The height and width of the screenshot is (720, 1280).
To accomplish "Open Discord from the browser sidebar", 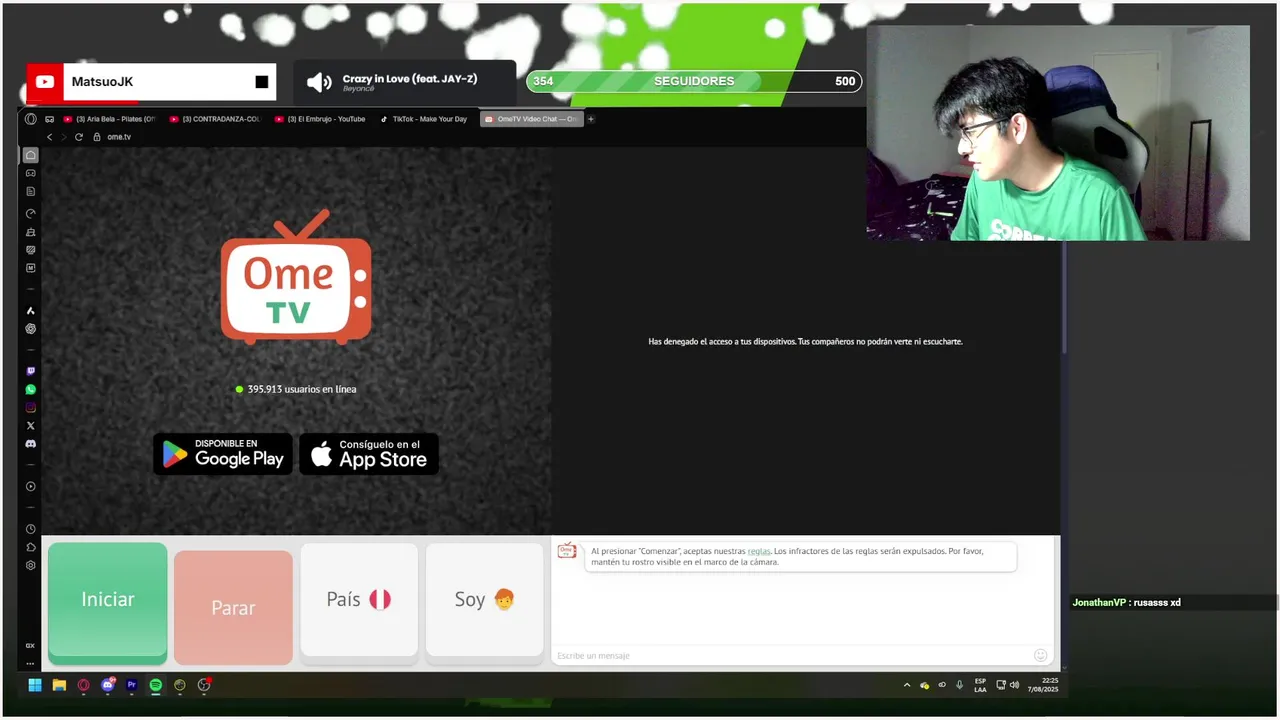I will tap(31, 443).
